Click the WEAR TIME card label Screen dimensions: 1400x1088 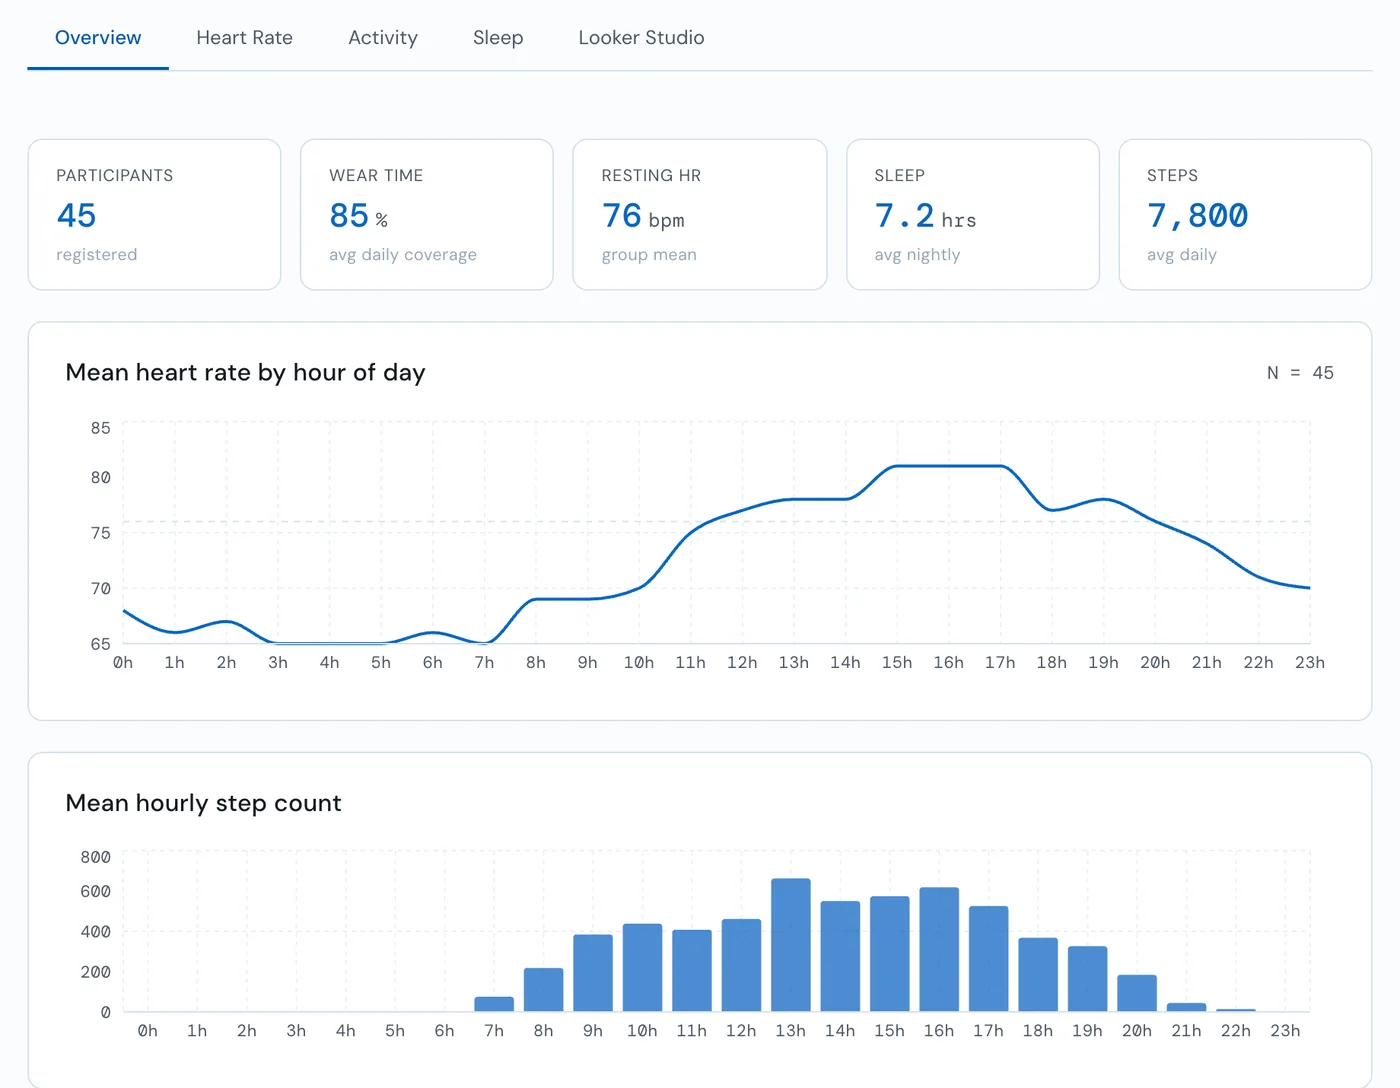[376, 176]
